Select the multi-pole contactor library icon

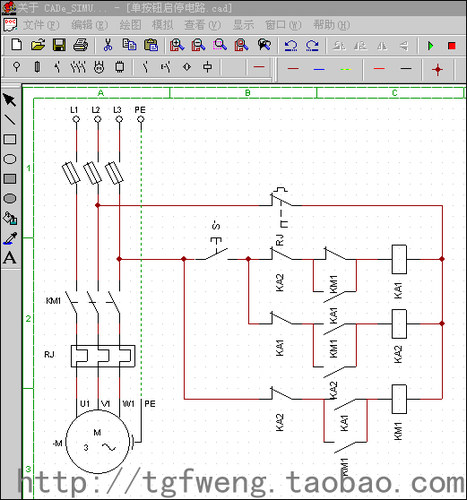[x=78, y=67]
